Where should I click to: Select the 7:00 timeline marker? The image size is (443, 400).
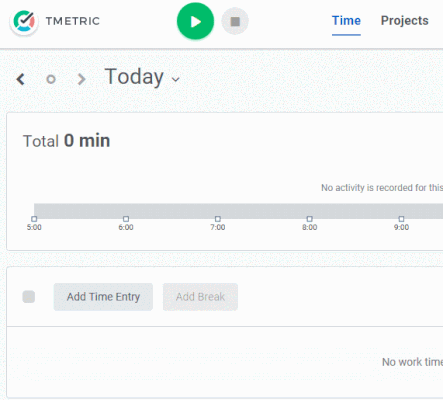coord(218,219)
